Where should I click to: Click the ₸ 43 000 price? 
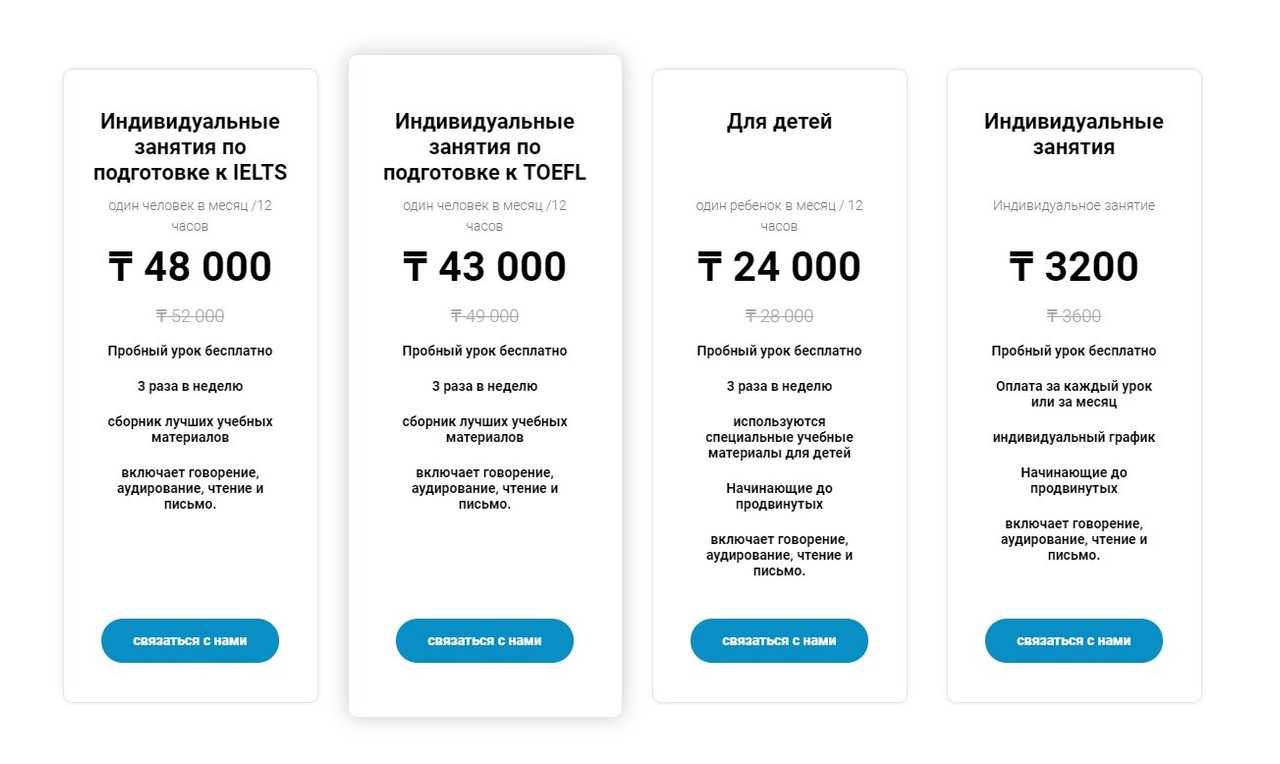pyautogui.click(x=485, y=267)
